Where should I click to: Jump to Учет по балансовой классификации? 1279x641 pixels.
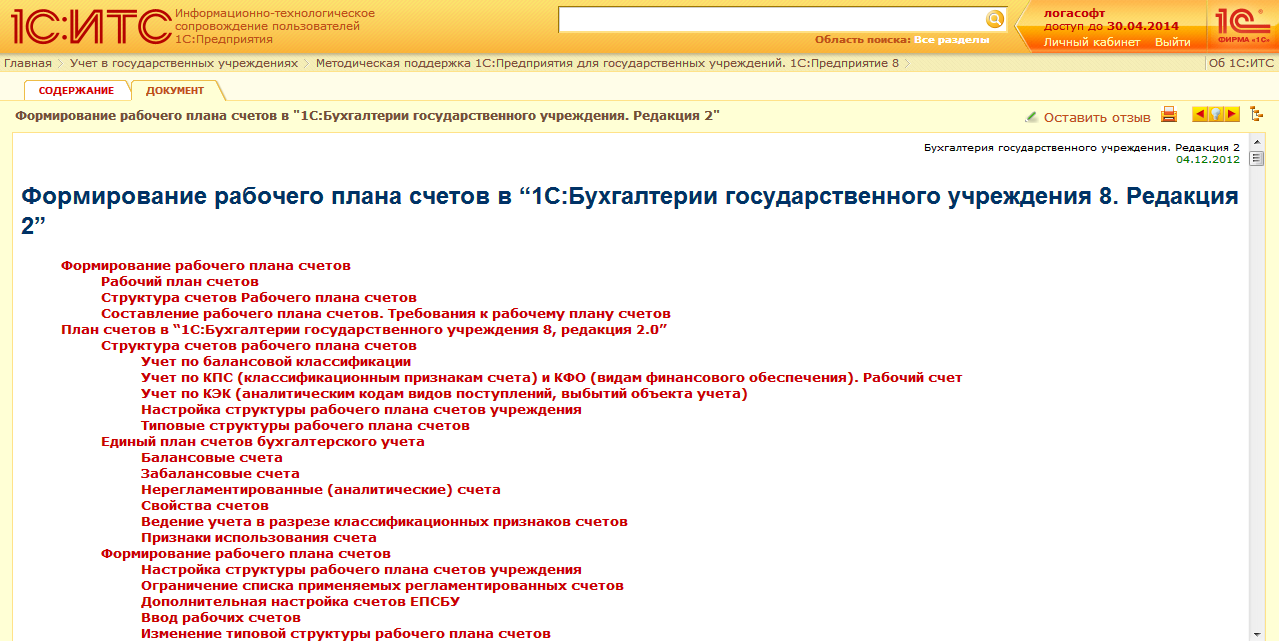[276, 362]
